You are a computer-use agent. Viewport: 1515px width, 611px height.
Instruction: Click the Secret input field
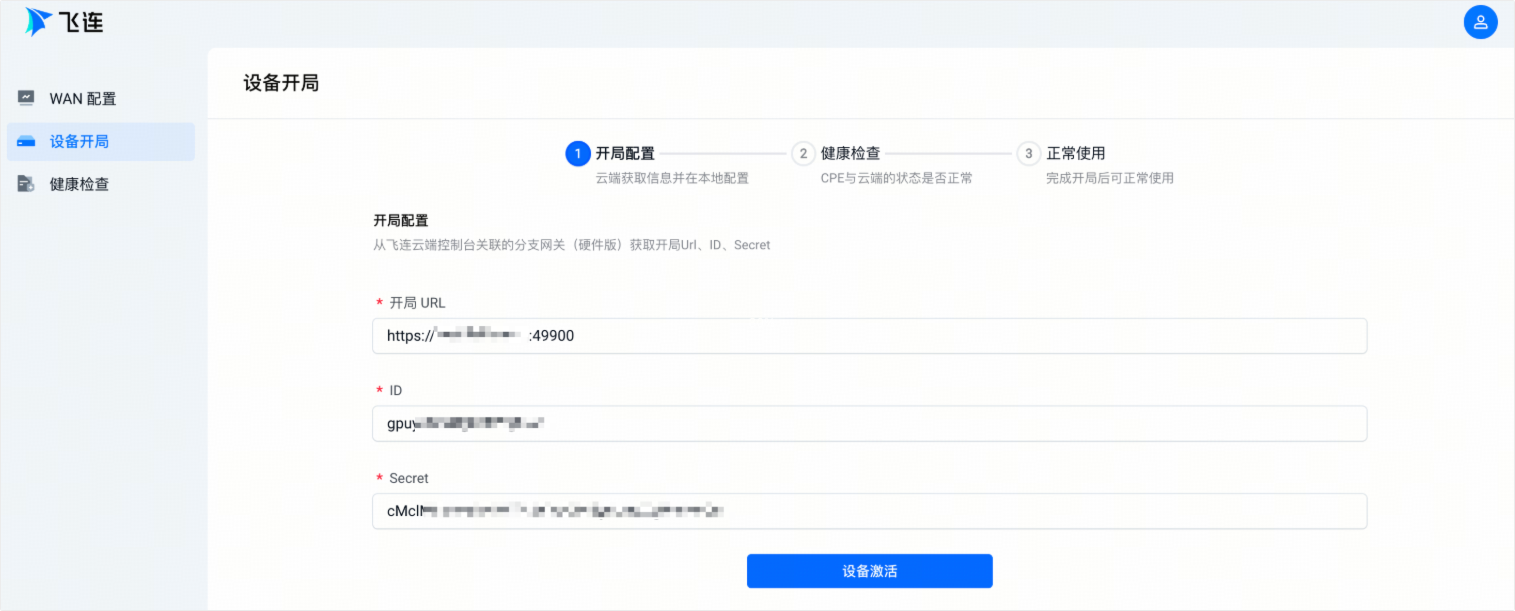tap(869, 511)
